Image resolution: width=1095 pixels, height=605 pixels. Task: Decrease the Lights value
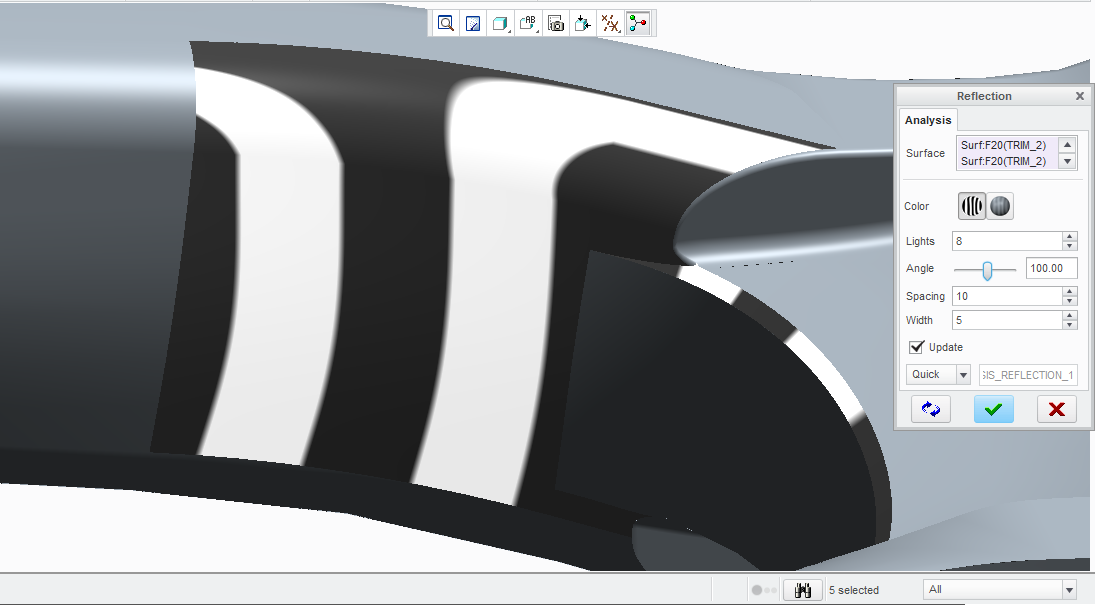click(1069, 245)
